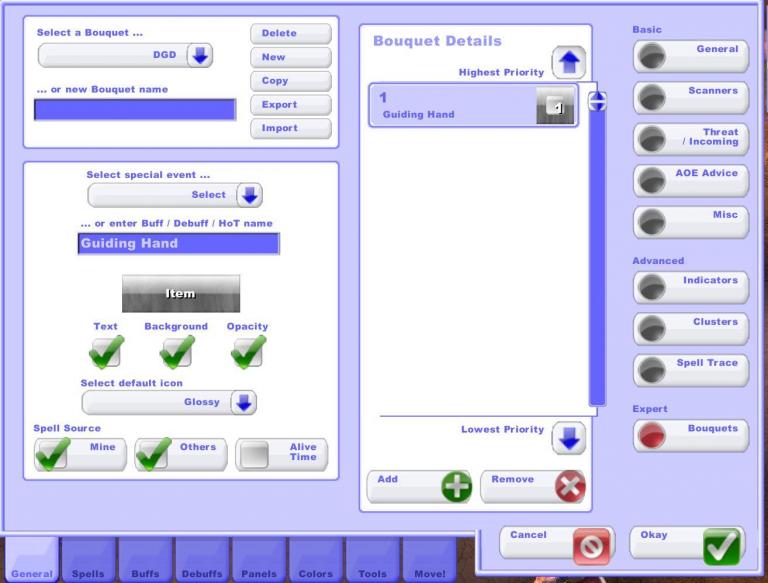Click the green plus Add icon

coord(456,487)
